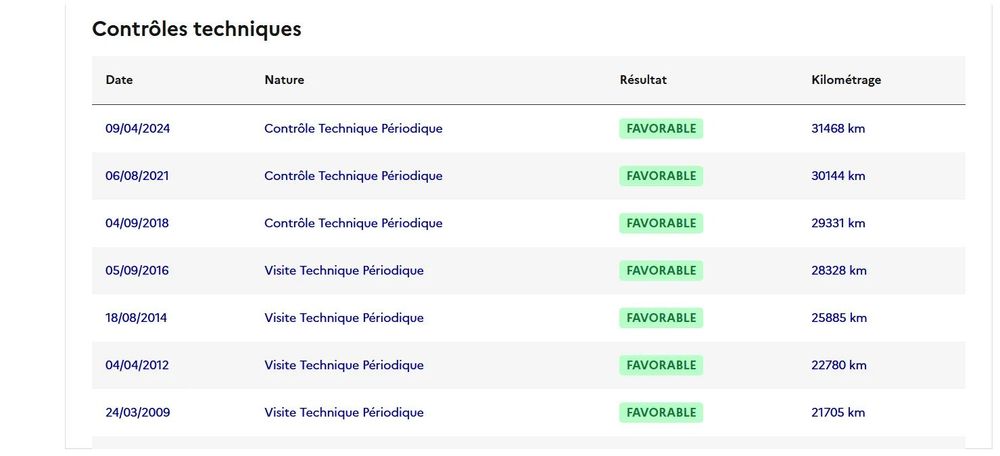The width and height of the screenshot is (1000, 456).
Task: Click Visite Technique Périodique in the 18/08/2014 row
Action: tap(344, 318)
